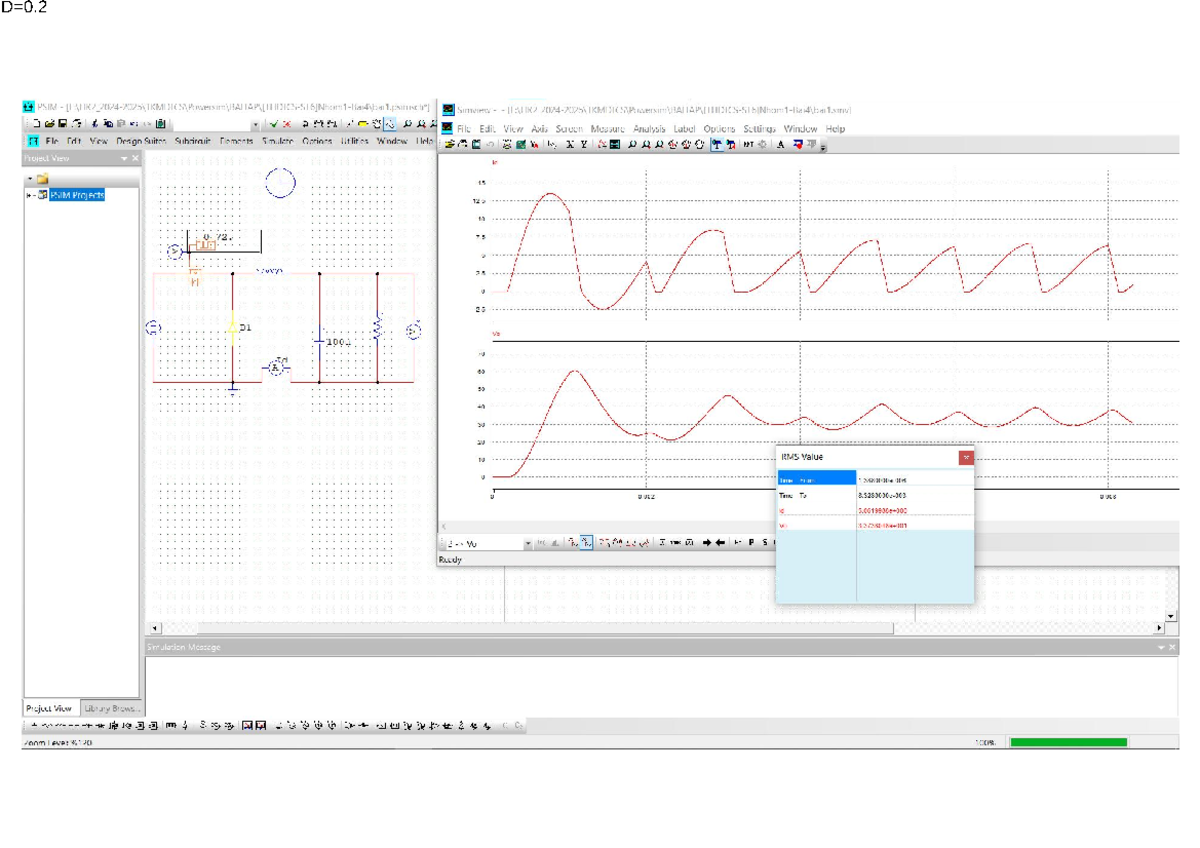Open the Simview Axis menu
This screenshot has width=1200, height=848.
pyautogui.click(x=539, y=129)
